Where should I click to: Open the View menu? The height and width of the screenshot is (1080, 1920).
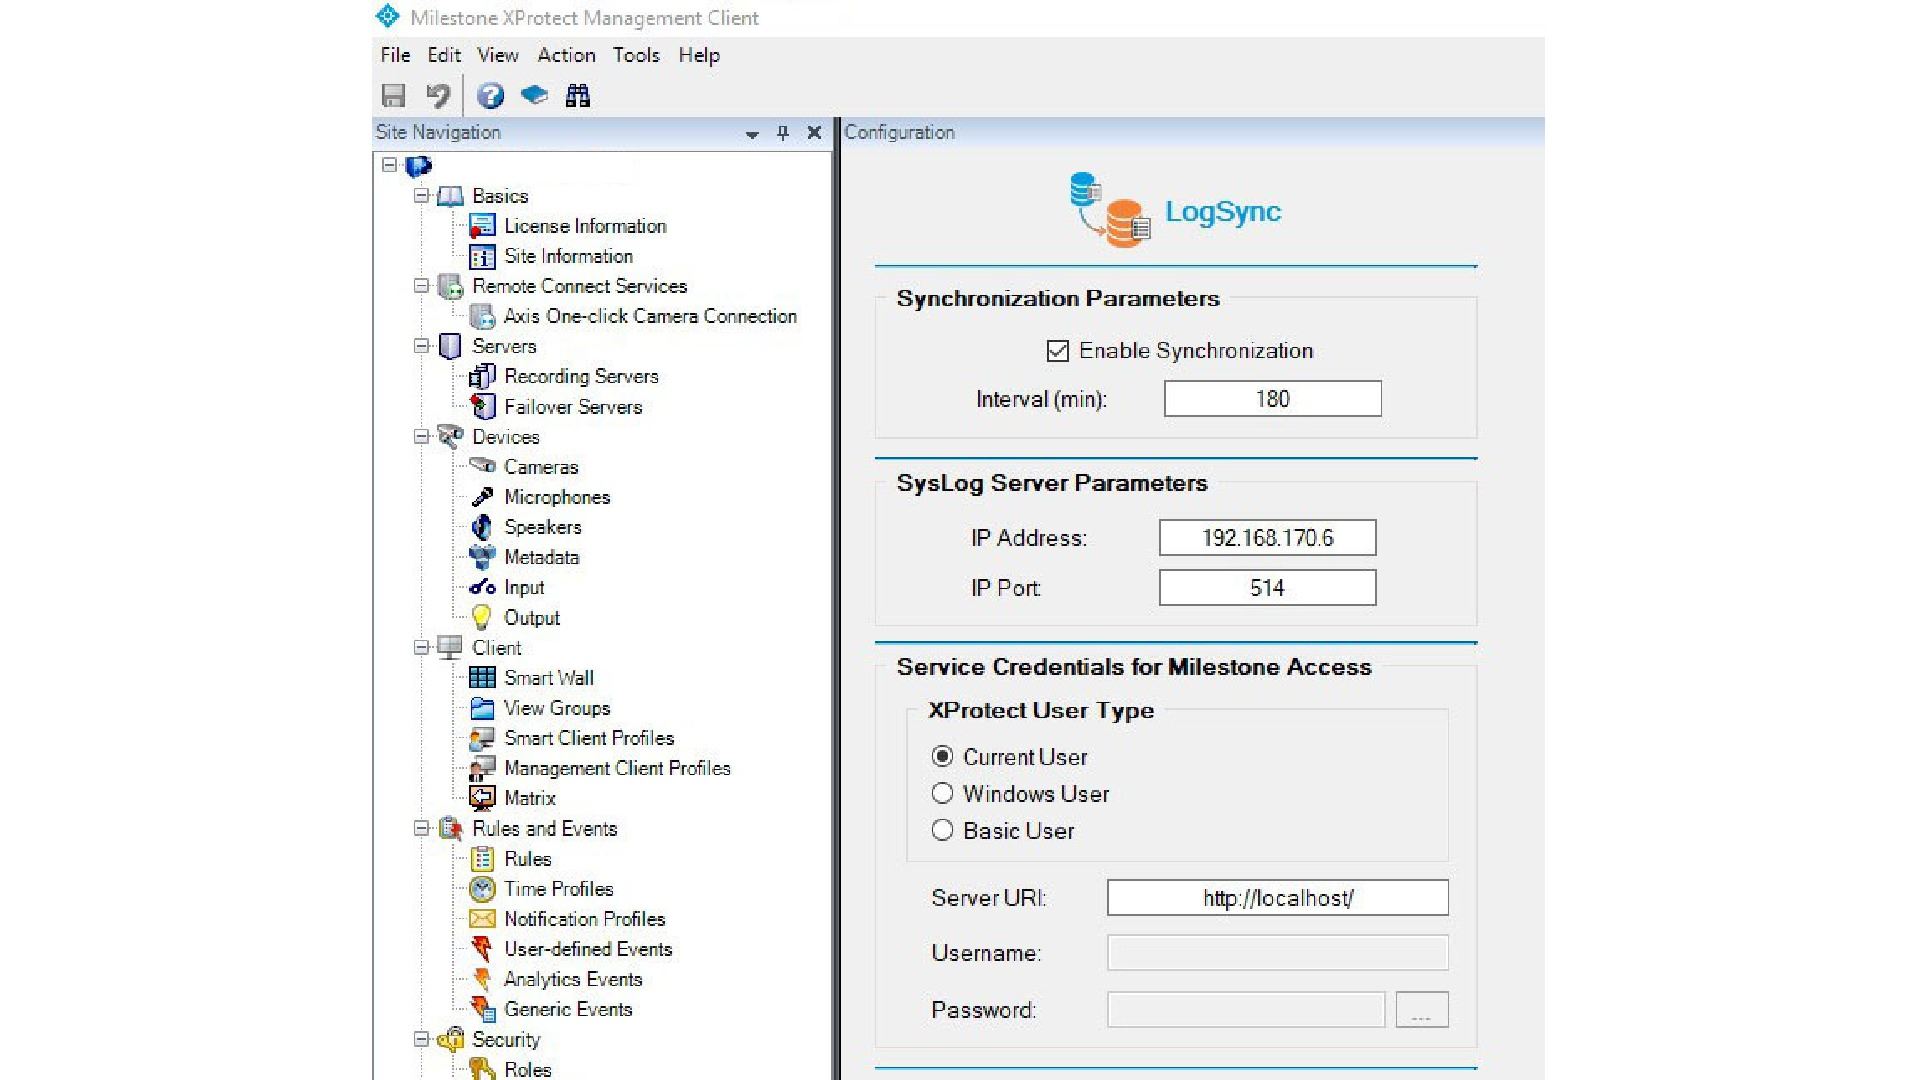click(497, 55)
